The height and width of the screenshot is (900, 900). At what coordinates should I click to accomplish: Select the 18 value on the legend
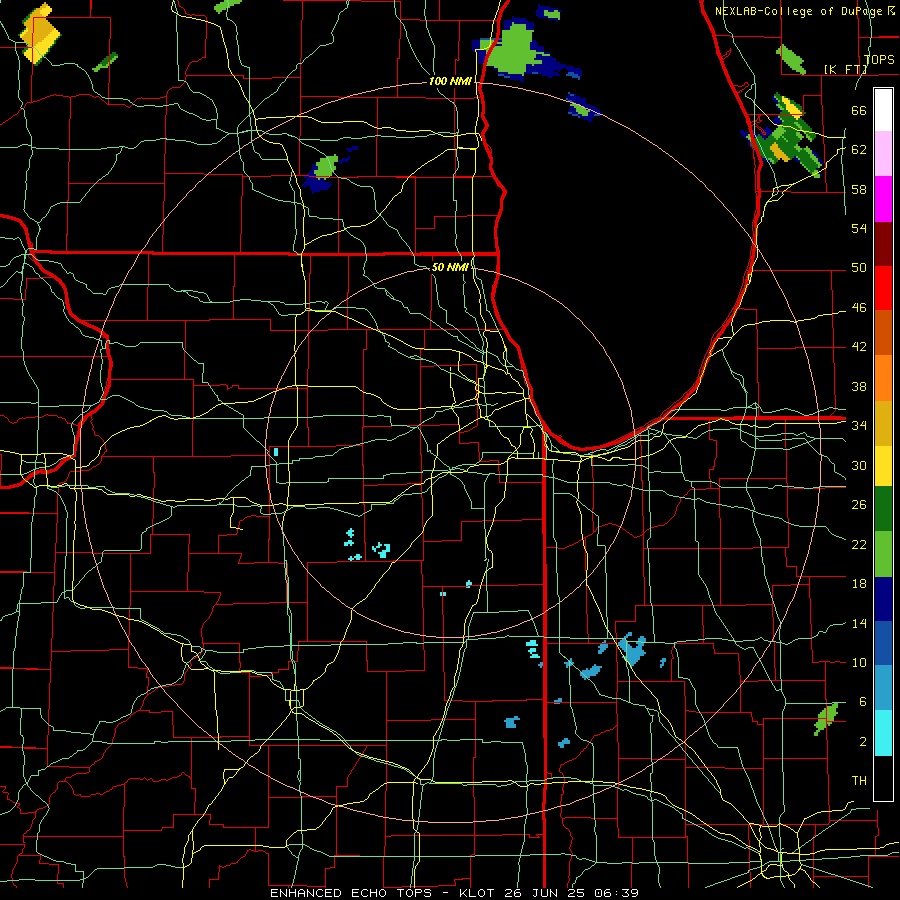859,584
